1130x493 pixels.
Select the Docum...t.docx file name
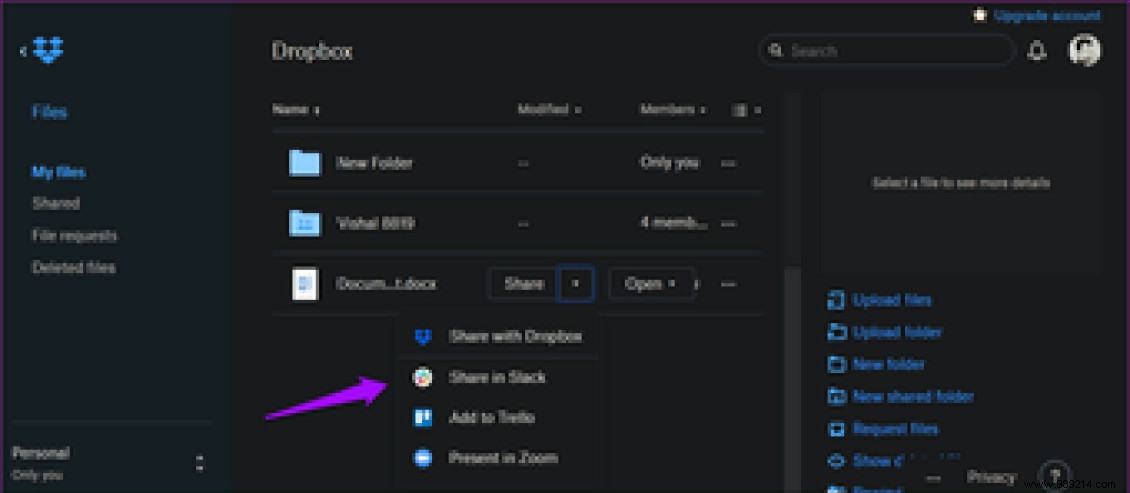click(386, 285)
